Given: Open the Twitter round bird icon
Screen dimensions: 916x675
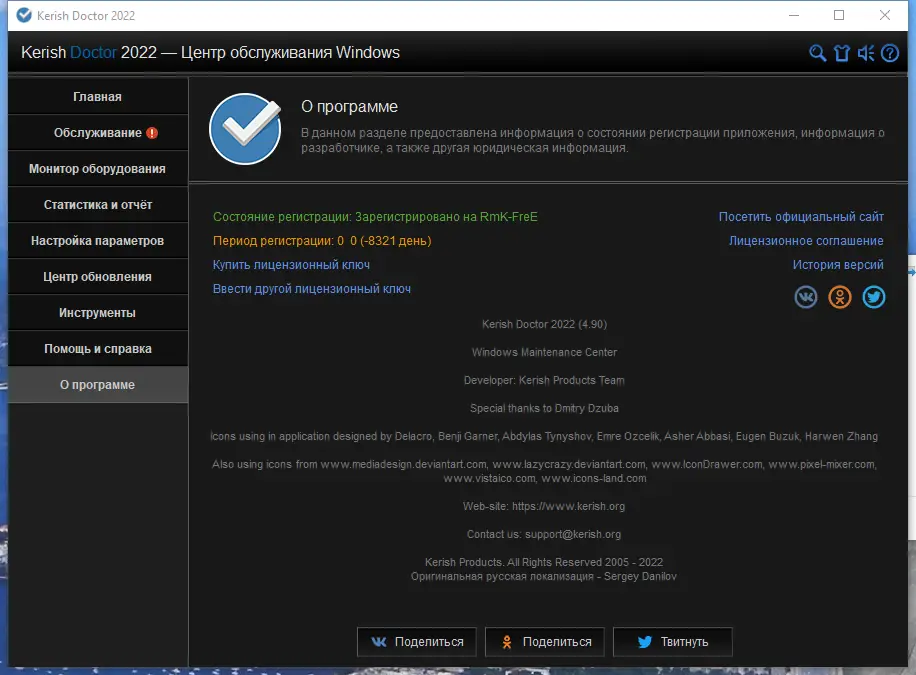Looking at the screenshot, I should 873,297.
